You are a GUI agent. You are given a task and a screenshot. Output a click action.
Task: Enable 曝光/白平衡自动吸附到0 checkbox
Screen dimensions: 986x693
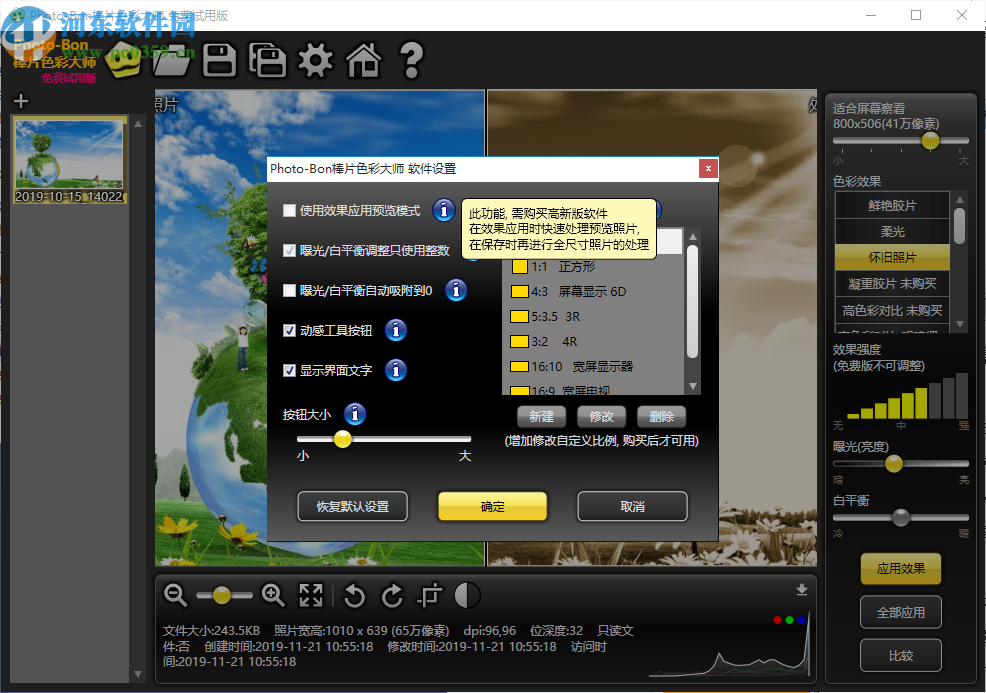tap(289, 291)
